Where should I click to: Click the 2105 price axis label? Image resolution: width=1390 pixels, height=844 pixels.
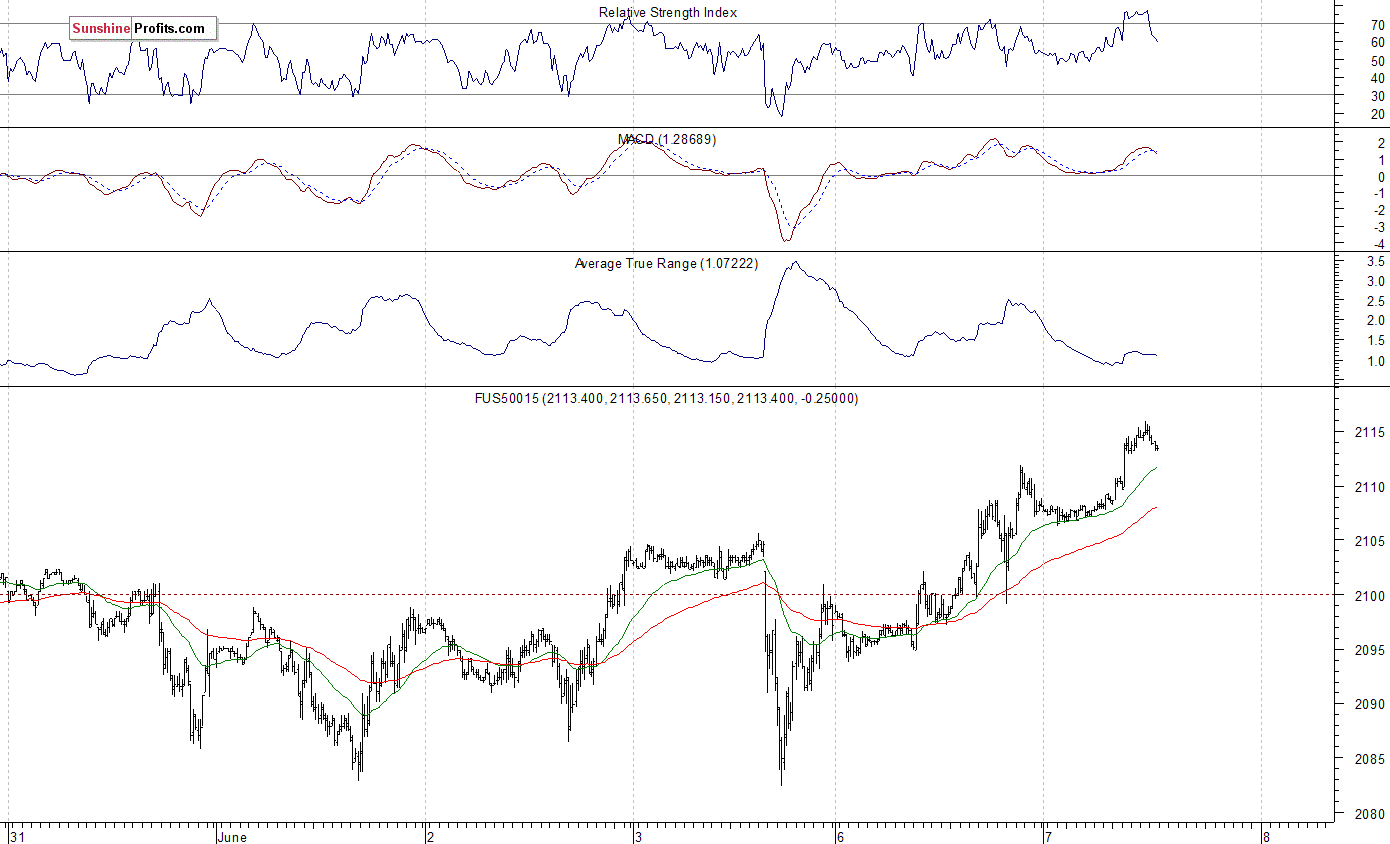coord(1370,541)
